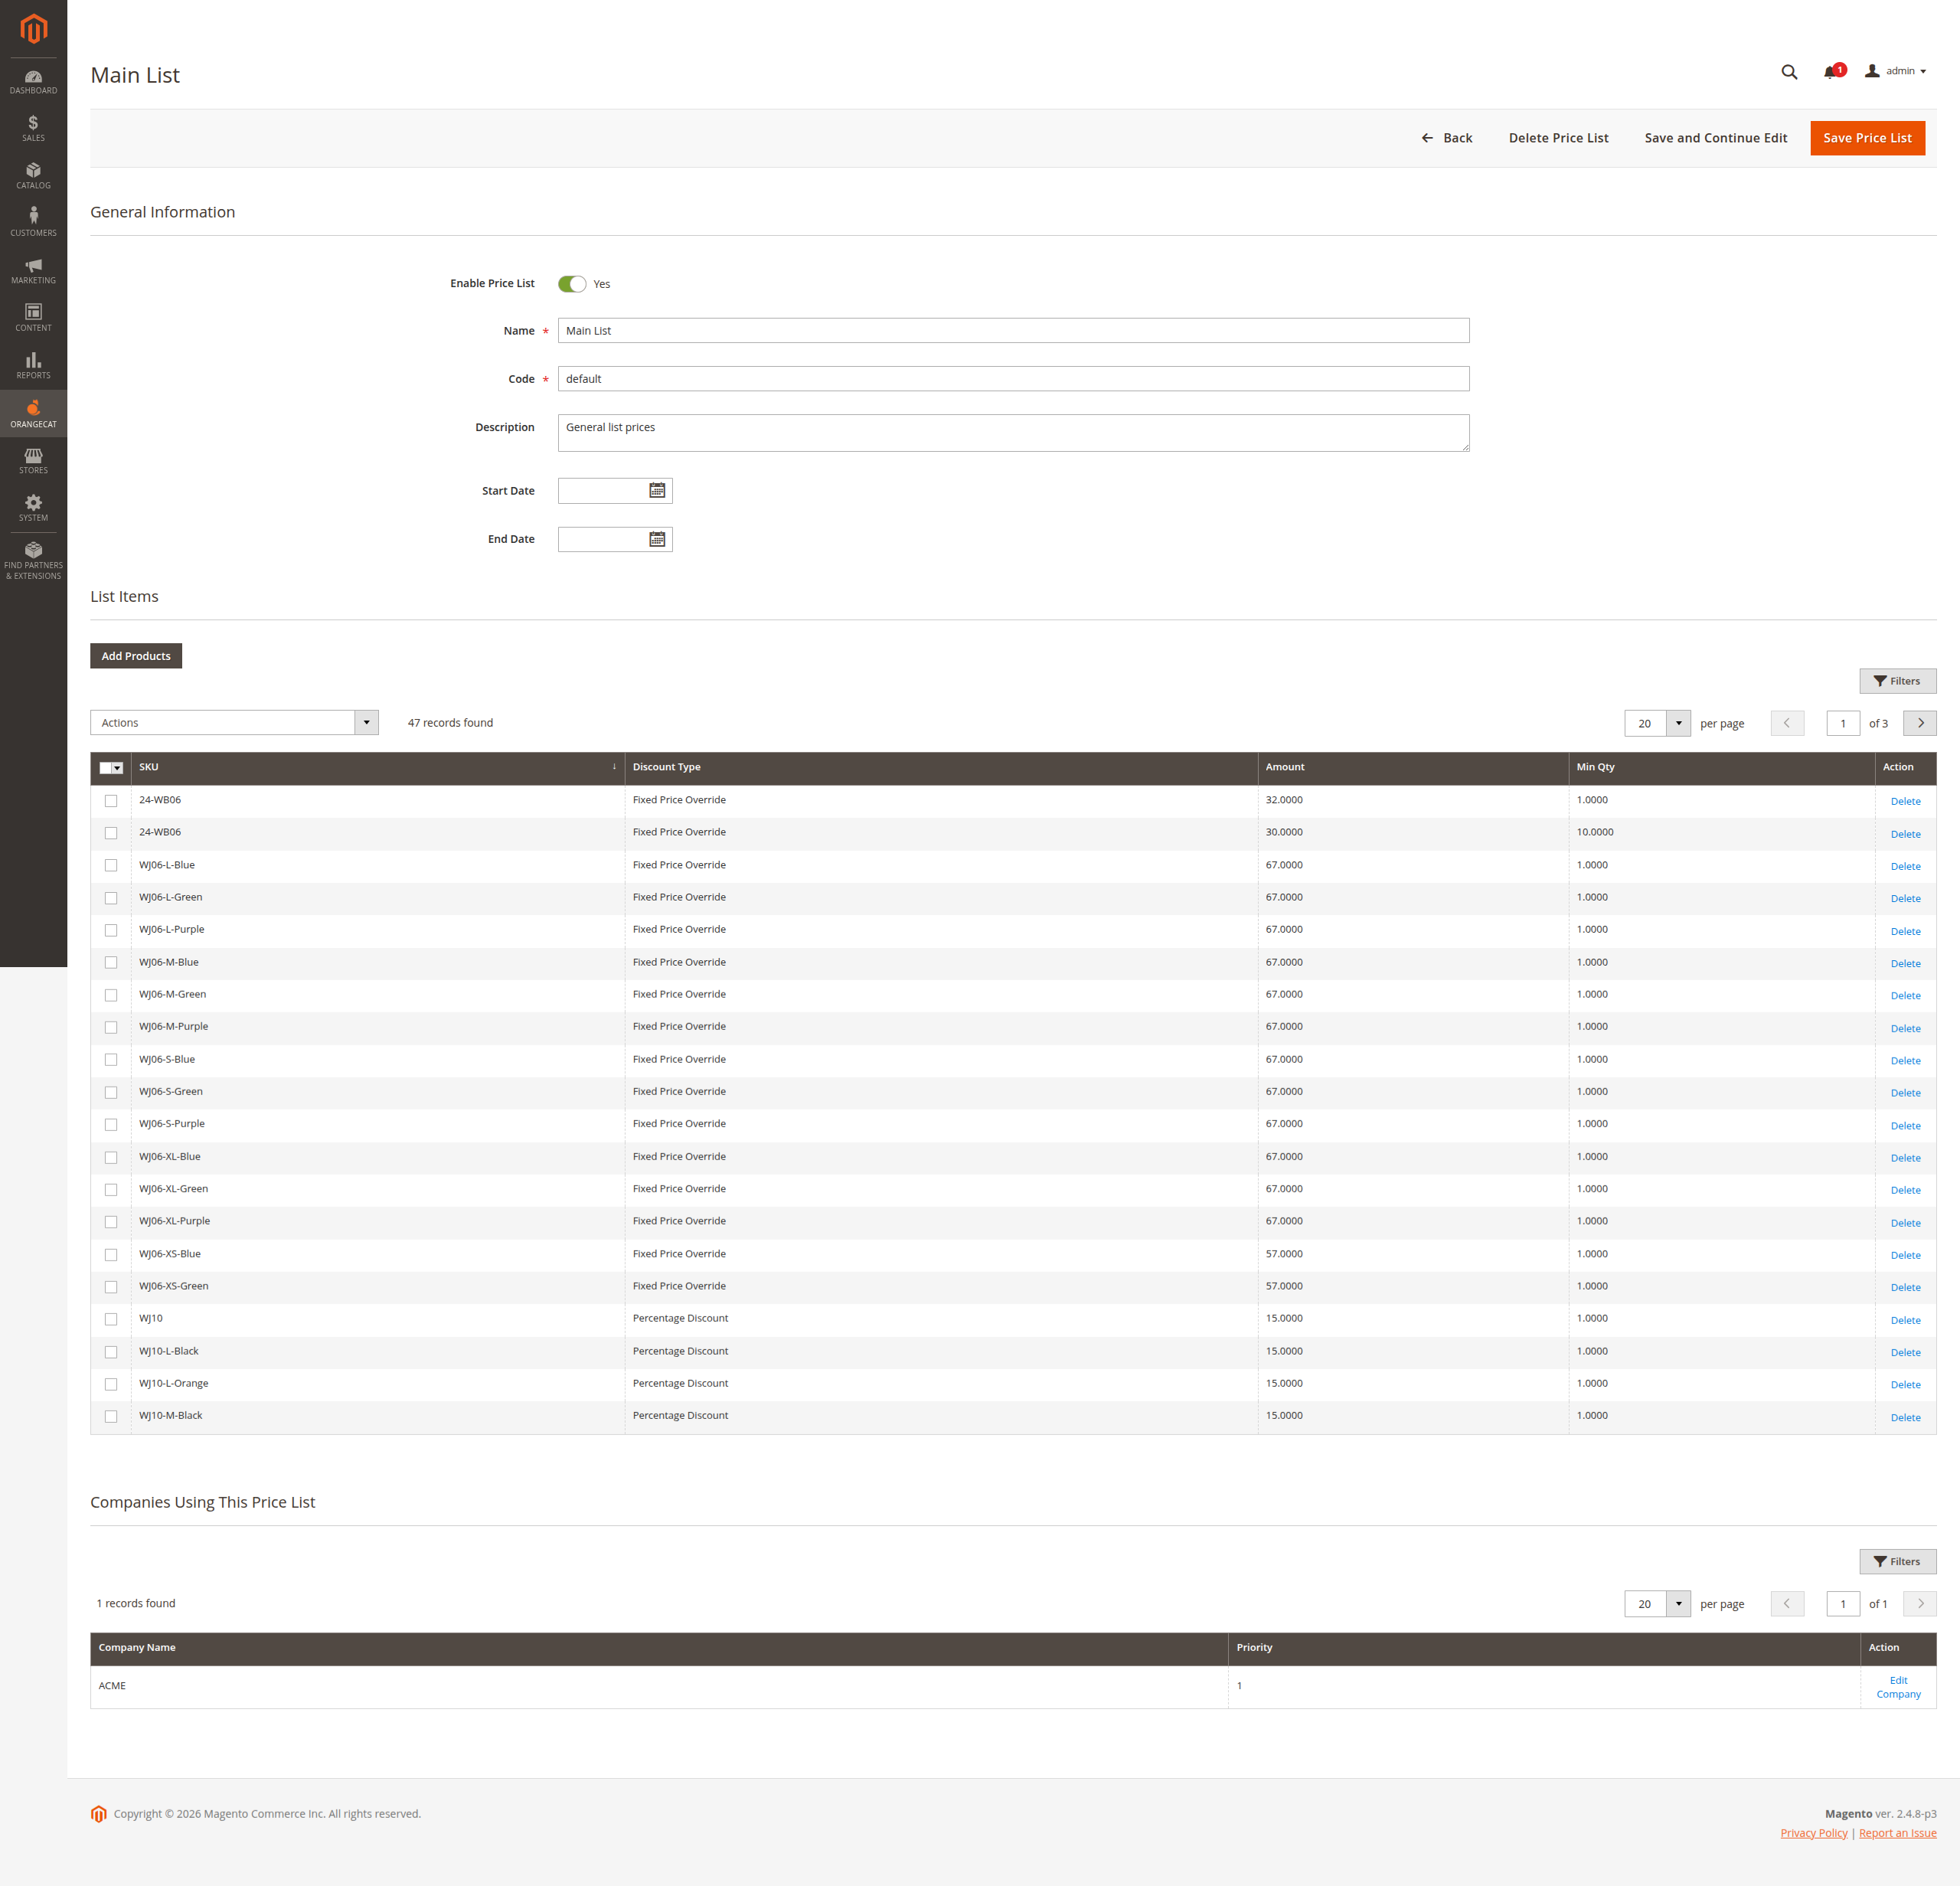This screenshot has width=1960, height=1886.
Task: Open End Date calendar picker
Action: click(657, 540)
